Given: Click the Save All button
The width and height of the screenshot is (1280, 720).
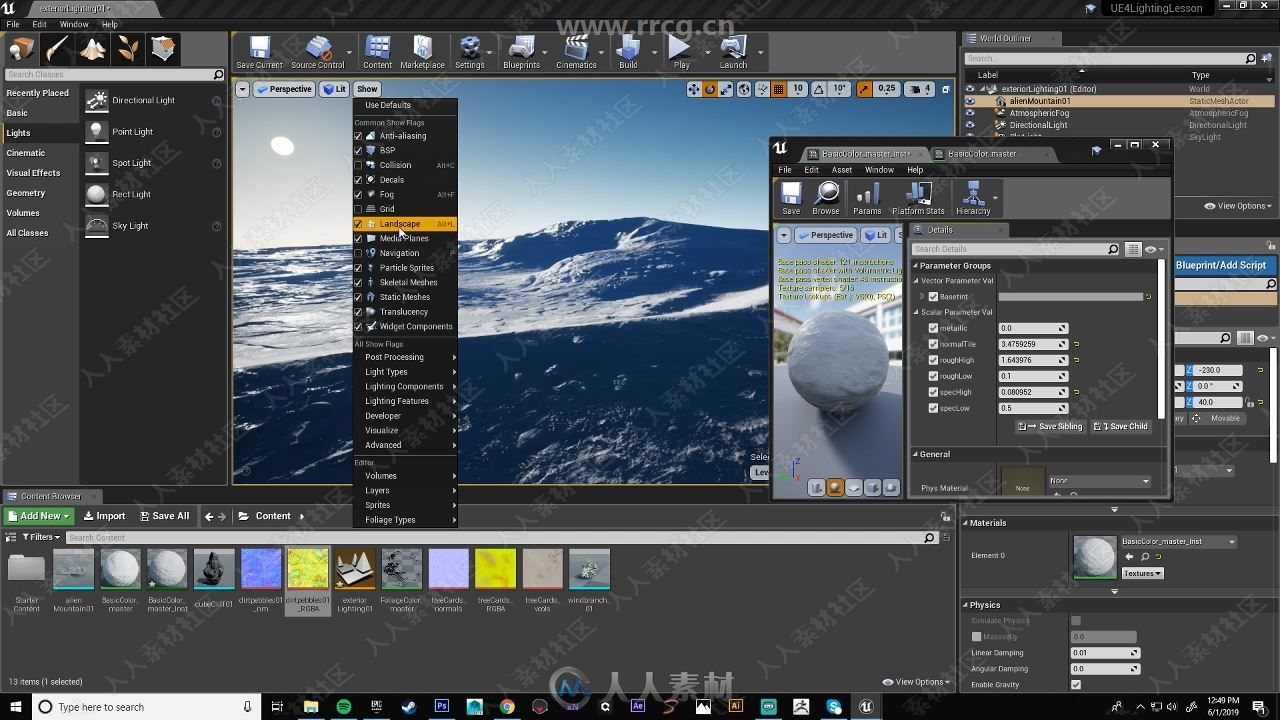Looking at the screenshot, I should point(163,516).
